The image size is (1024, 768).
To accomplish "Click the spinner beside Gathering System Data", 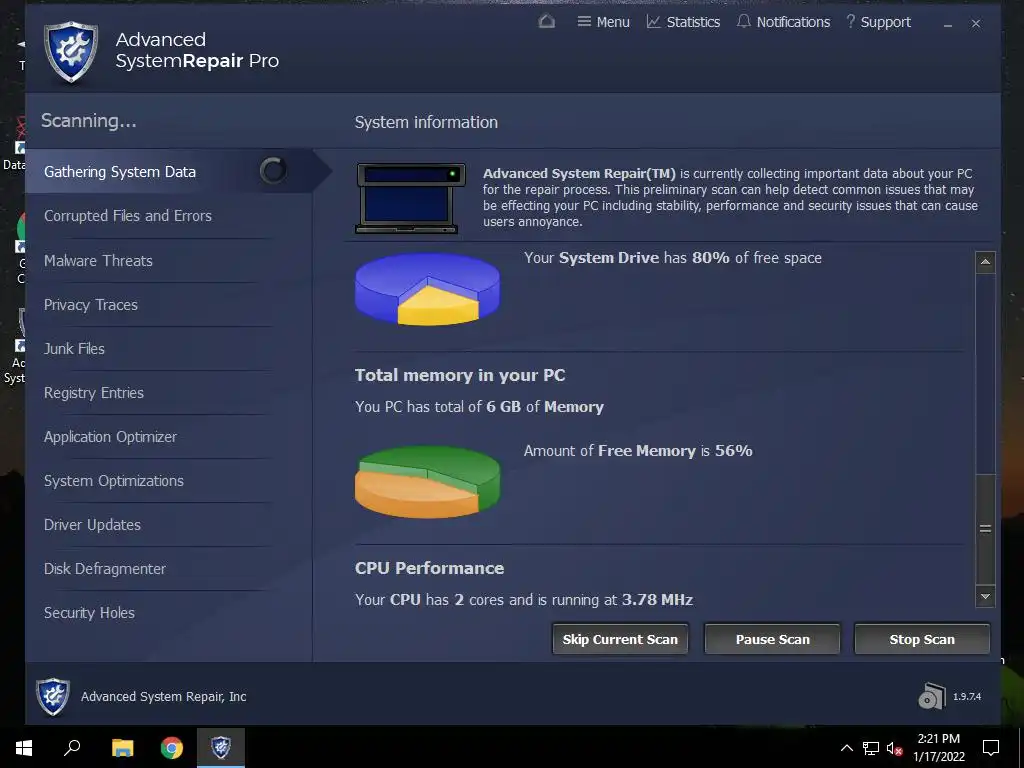I will (272, 170).
